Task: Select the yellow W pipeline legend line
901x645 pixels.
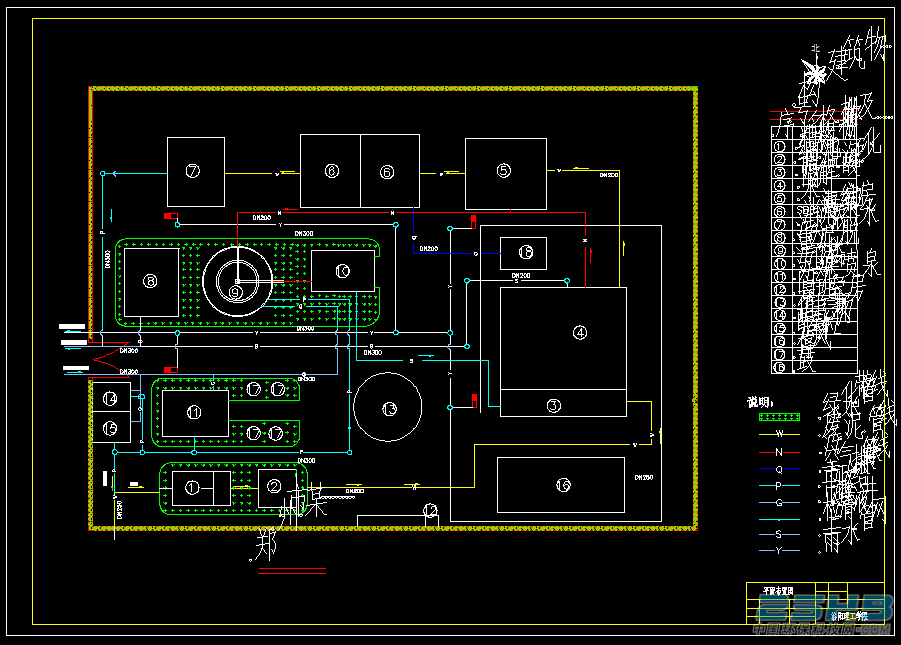Action: point(779,434)
